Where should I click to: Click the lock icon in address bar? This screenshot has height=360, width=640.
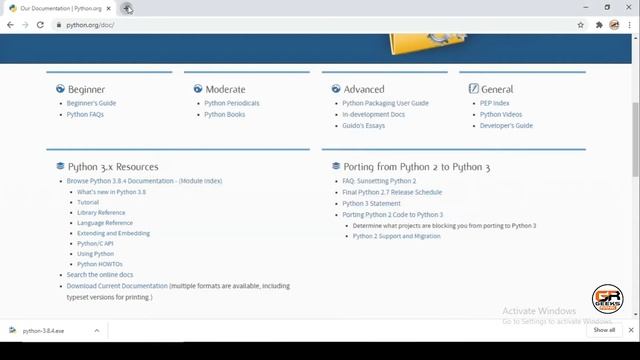[59, 25]
